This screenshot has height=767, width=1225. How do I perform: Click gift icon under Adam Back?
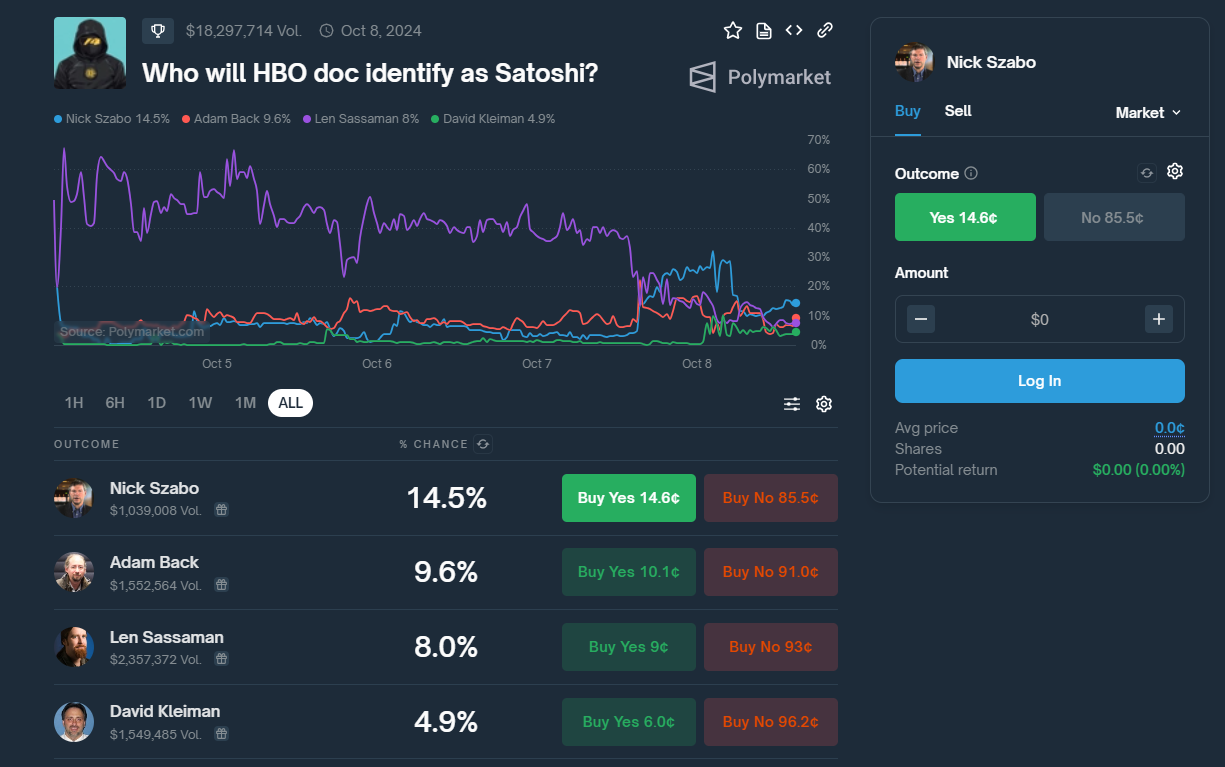(x=222, y=585)
